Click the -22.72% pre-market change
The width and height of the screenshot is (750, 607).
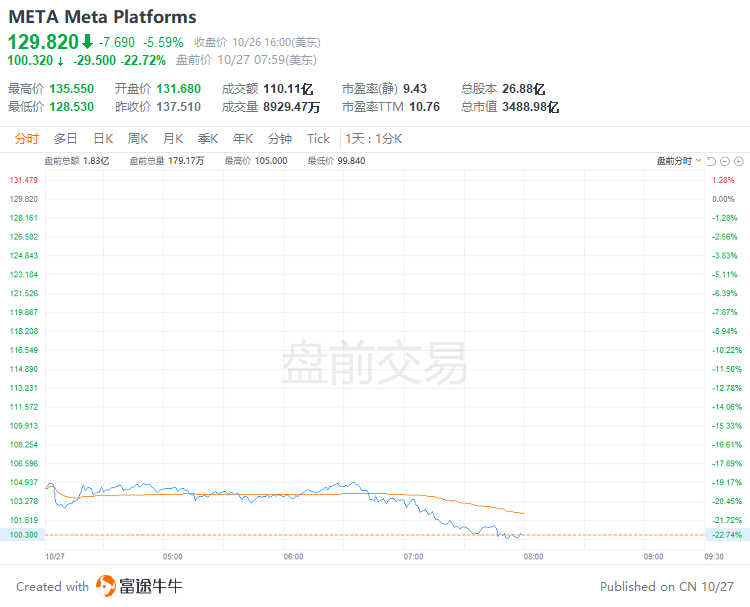(143, 60)
